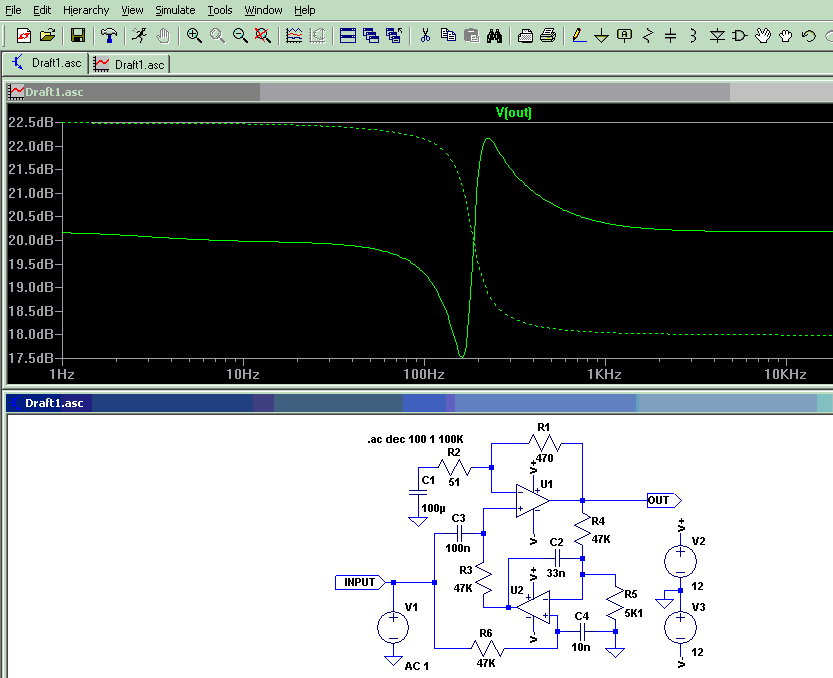
Task: Select the Move open-hand tool
Action: (x=763, y=36)
